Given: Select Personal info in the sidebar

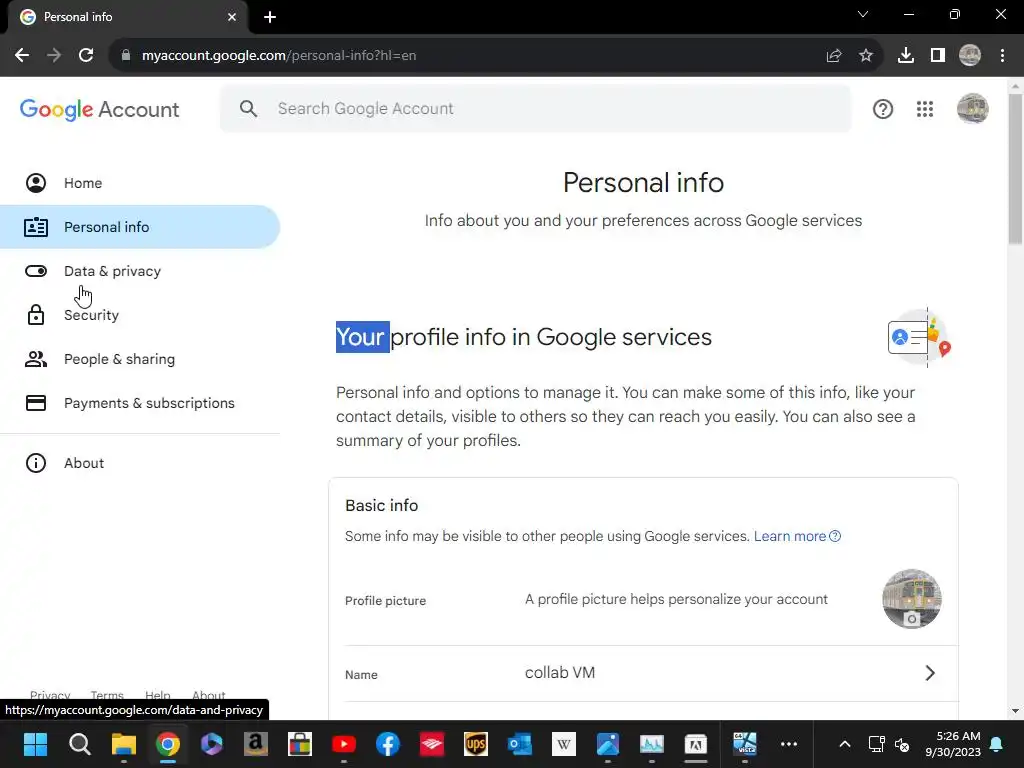Looking at the screenshot, I should pos(140,227).
